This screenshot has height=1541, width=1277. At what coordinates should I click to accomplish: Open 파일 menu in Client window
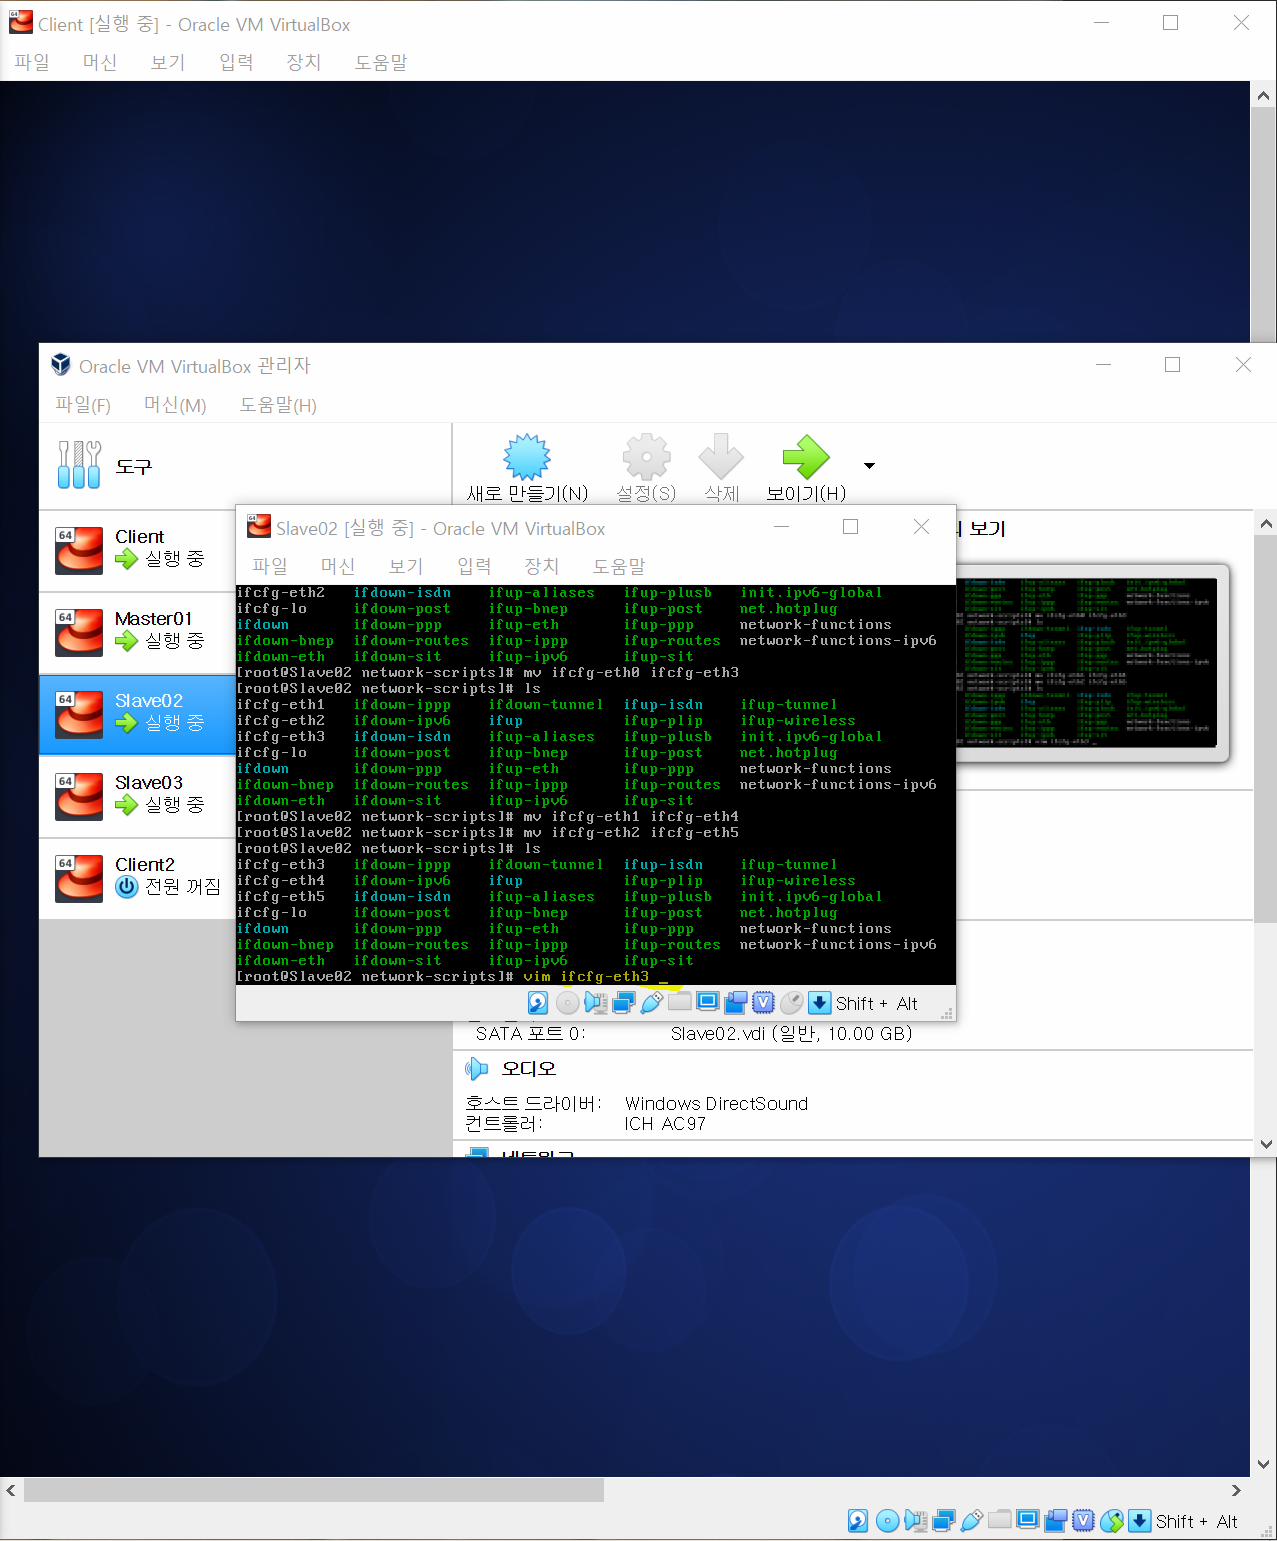point(32,62)
